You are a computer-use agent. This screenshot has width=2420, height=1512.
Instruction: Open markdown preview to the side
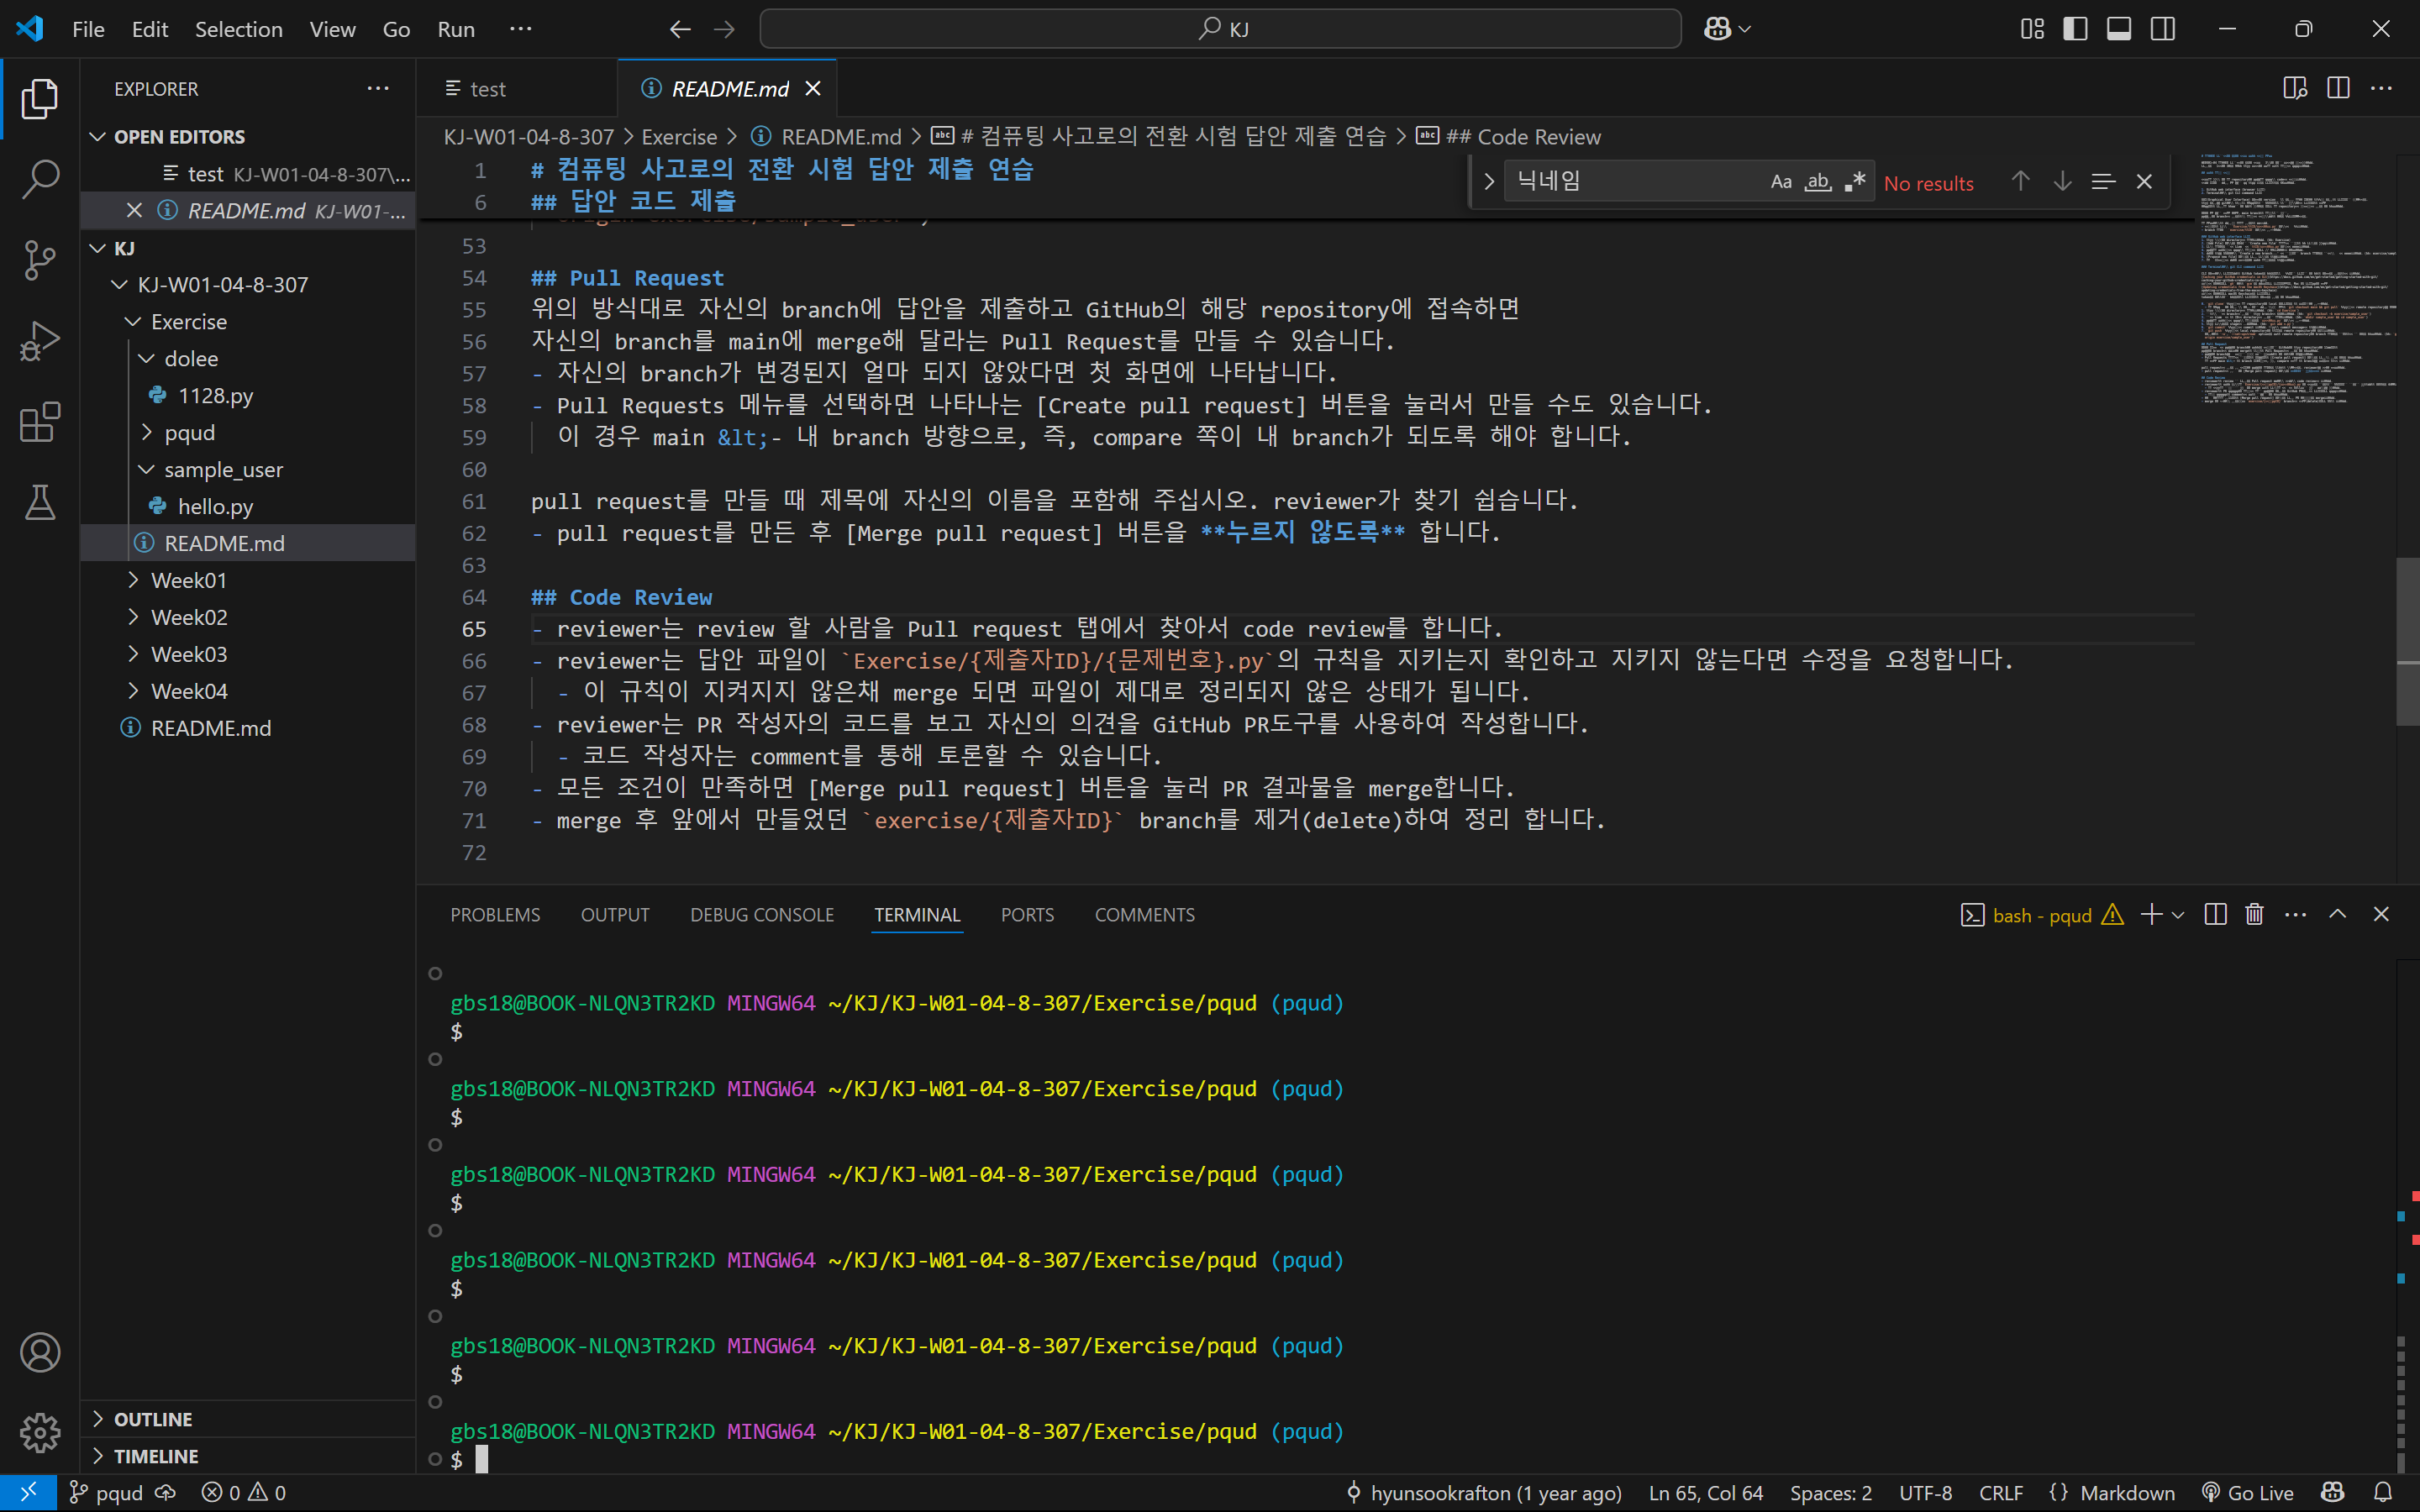click(2295, 88)
